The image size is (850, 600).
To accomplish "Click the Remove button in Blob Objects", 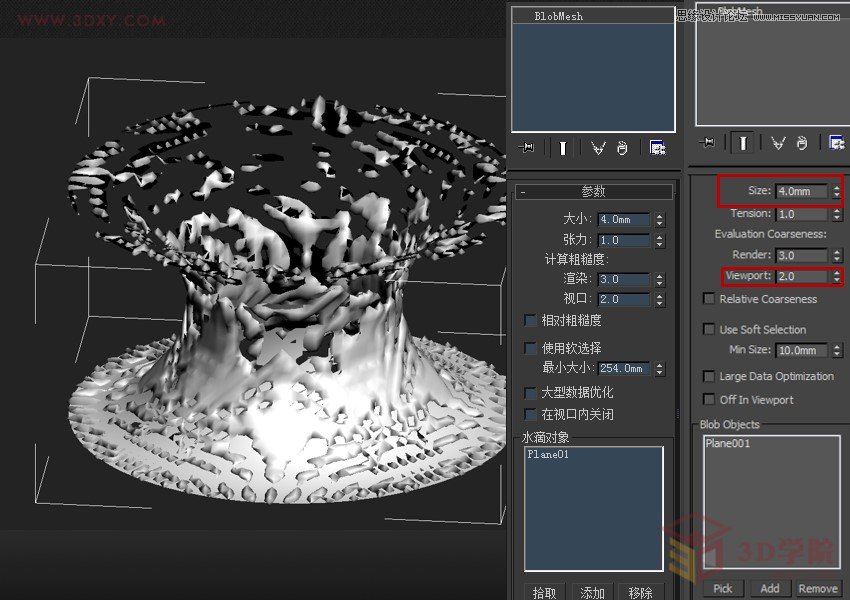I will pyautogui.click(x=818, y=588).
